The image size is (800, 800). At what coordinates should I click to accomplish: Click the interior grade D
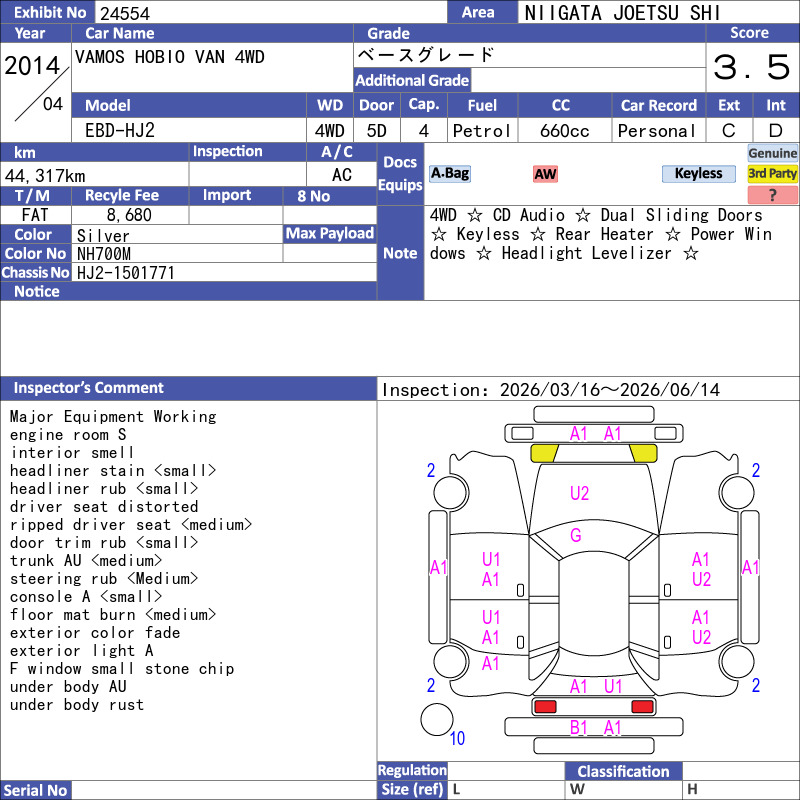(x=776, y=131)
